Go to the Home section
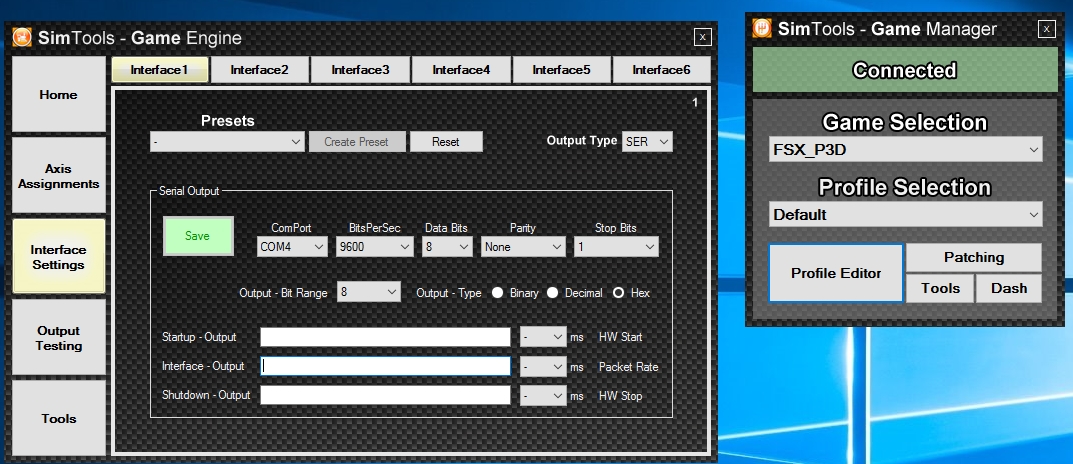This screenshot has height=464, width=1073. [x=59, y=94]
